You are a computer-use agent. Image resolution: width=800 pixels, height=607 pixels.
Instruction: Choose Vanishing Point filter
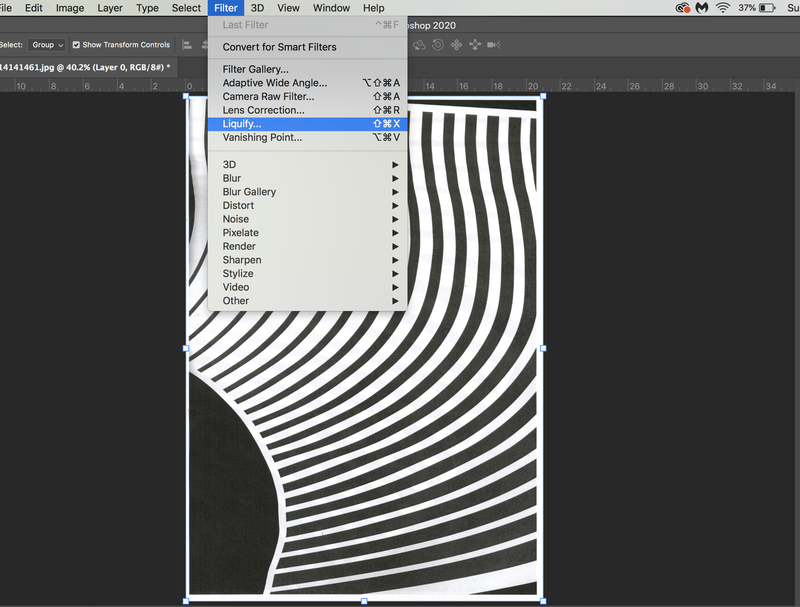point(307,137)
